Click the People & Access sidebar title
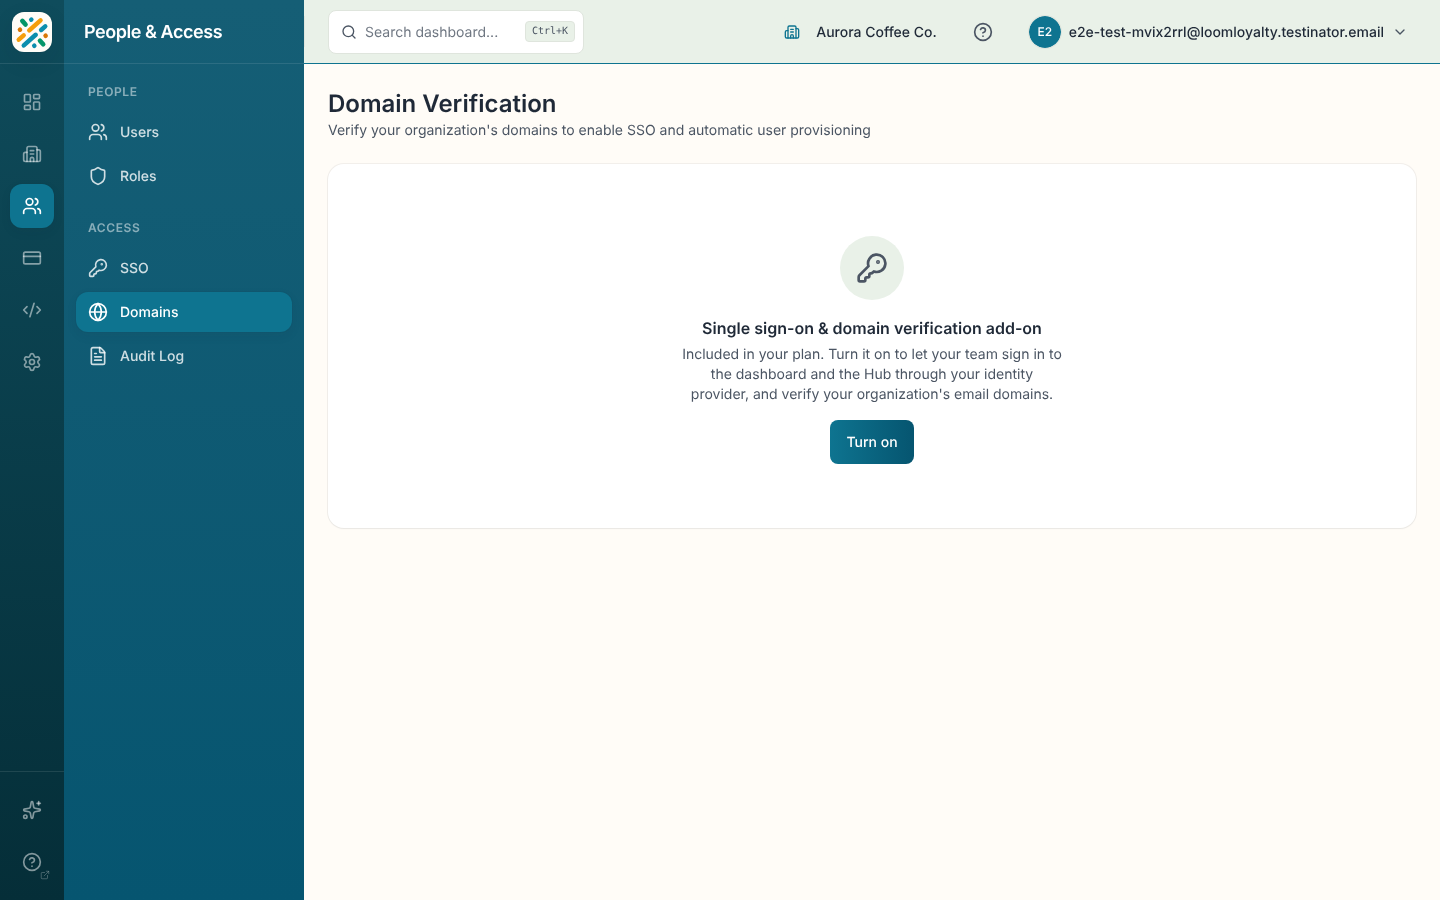The height and width of the screenshot is (900, 1440). point(153,32)
